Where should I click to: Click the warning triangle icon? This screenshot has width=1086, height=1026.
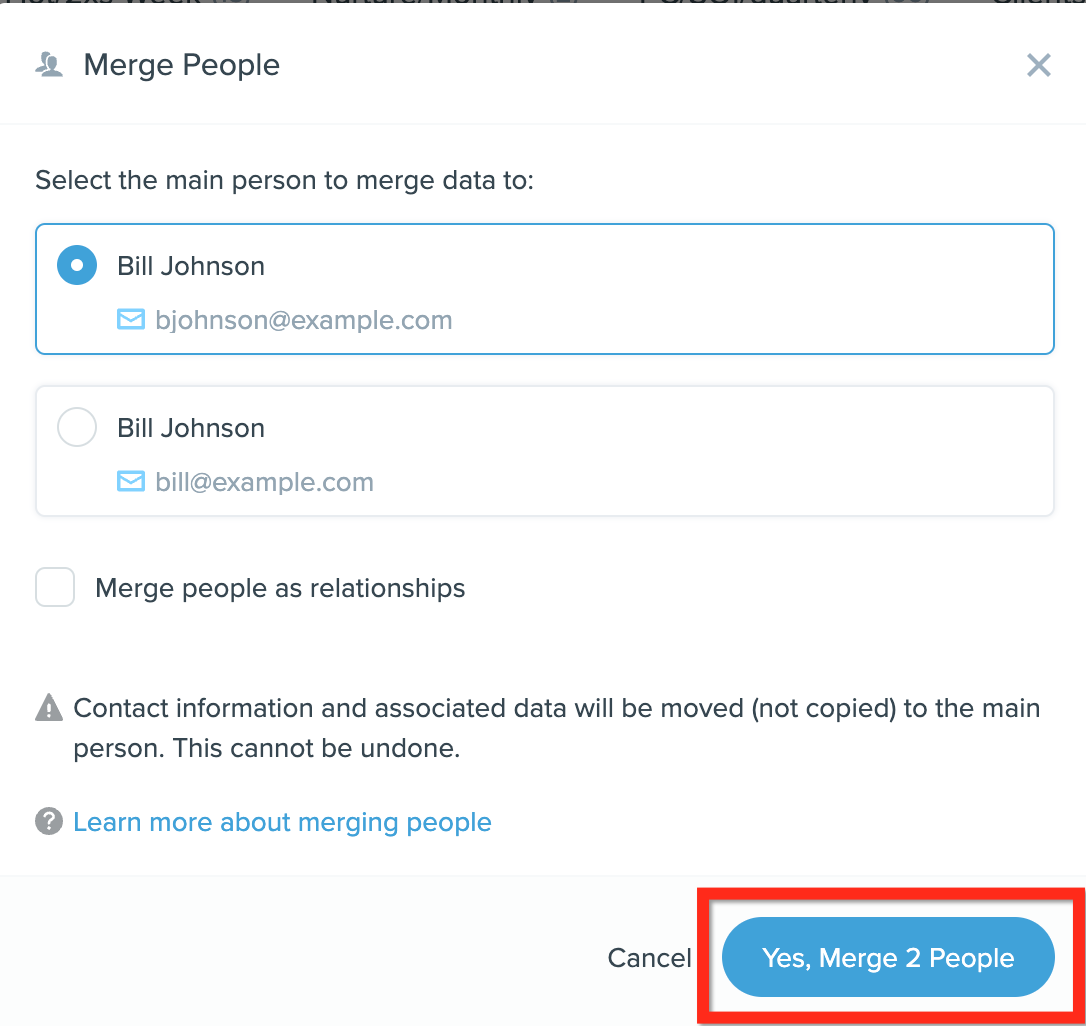[x=48, y=707]
